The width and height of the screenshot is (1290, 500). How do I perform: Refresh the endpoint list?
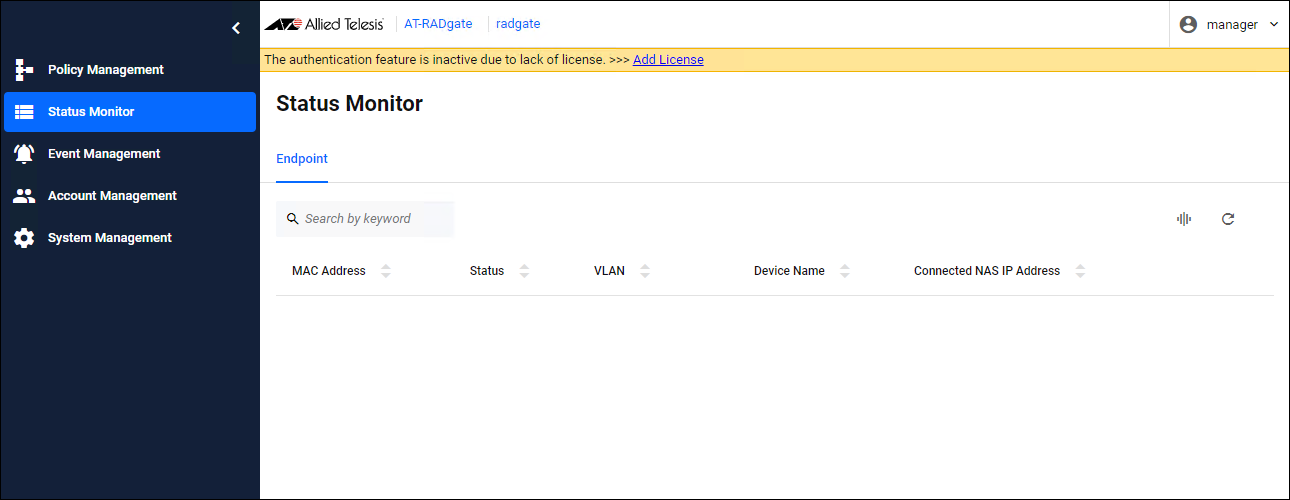point(1228,219)
